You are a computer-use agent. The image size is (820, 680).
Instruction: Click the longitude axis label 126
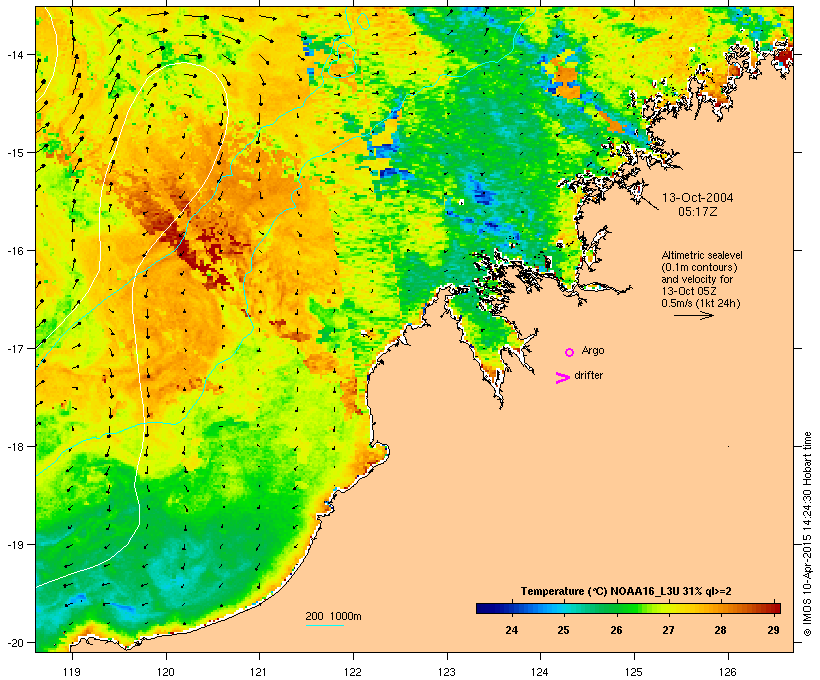(x=728, y=672)
